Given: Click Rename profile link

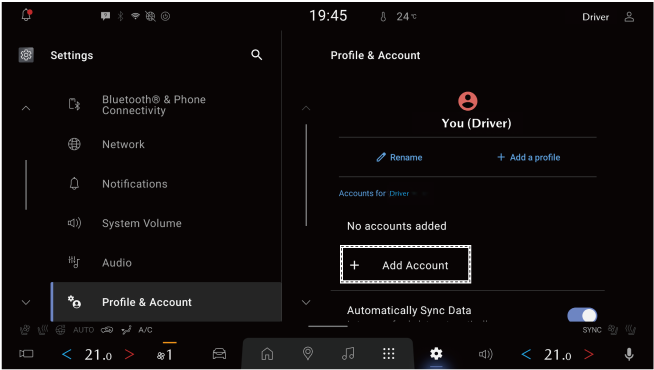Looking at the screenshot, I should coord(399,157).
